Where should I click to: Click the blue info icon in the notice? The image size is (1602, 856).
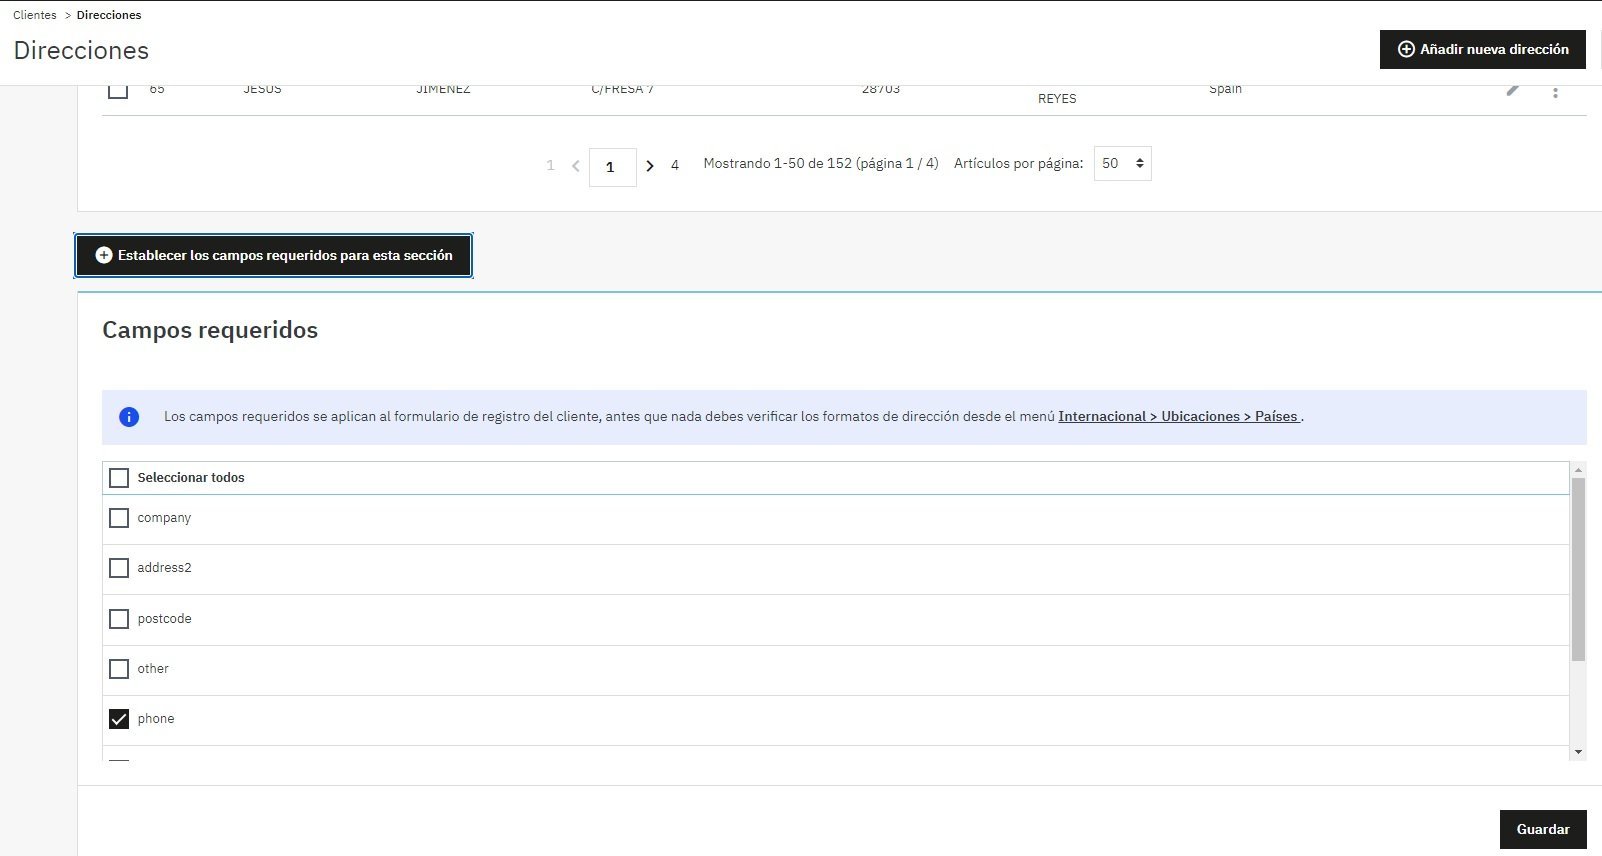(x=129, y=417)
